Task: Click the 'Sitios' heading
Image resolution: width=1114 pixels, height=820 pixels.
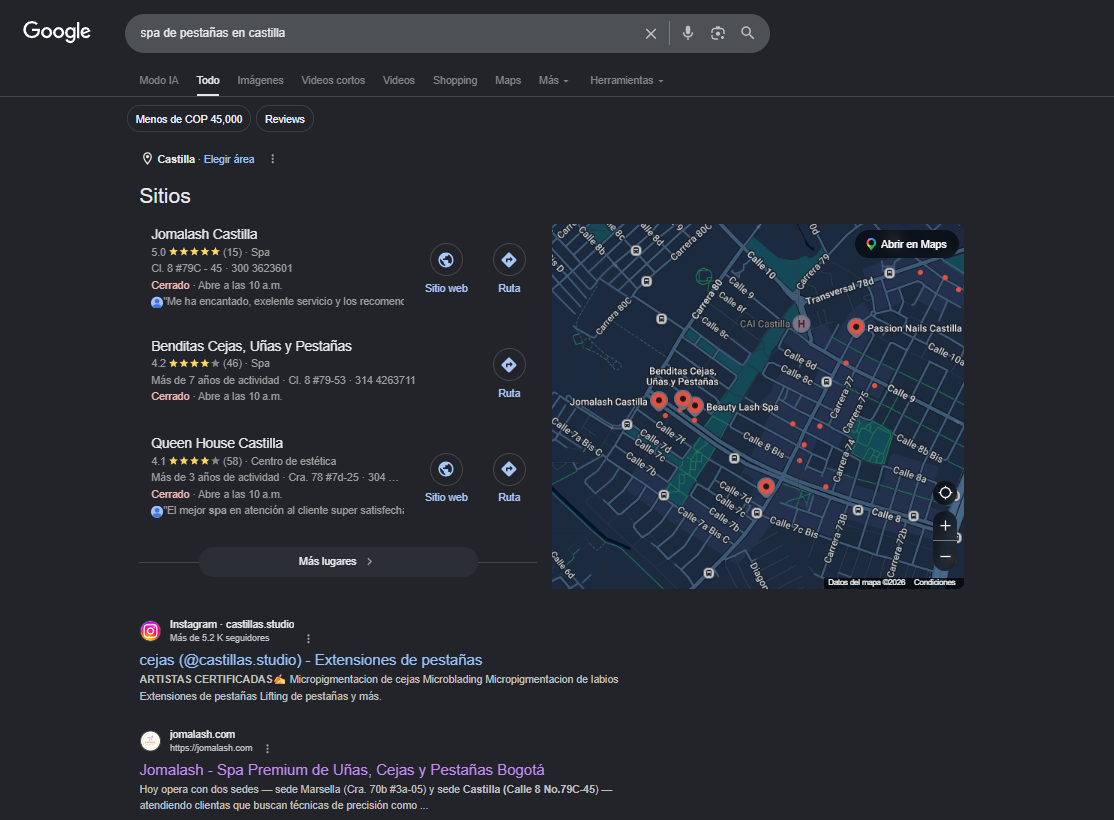Action: click(x=165, y=196)
